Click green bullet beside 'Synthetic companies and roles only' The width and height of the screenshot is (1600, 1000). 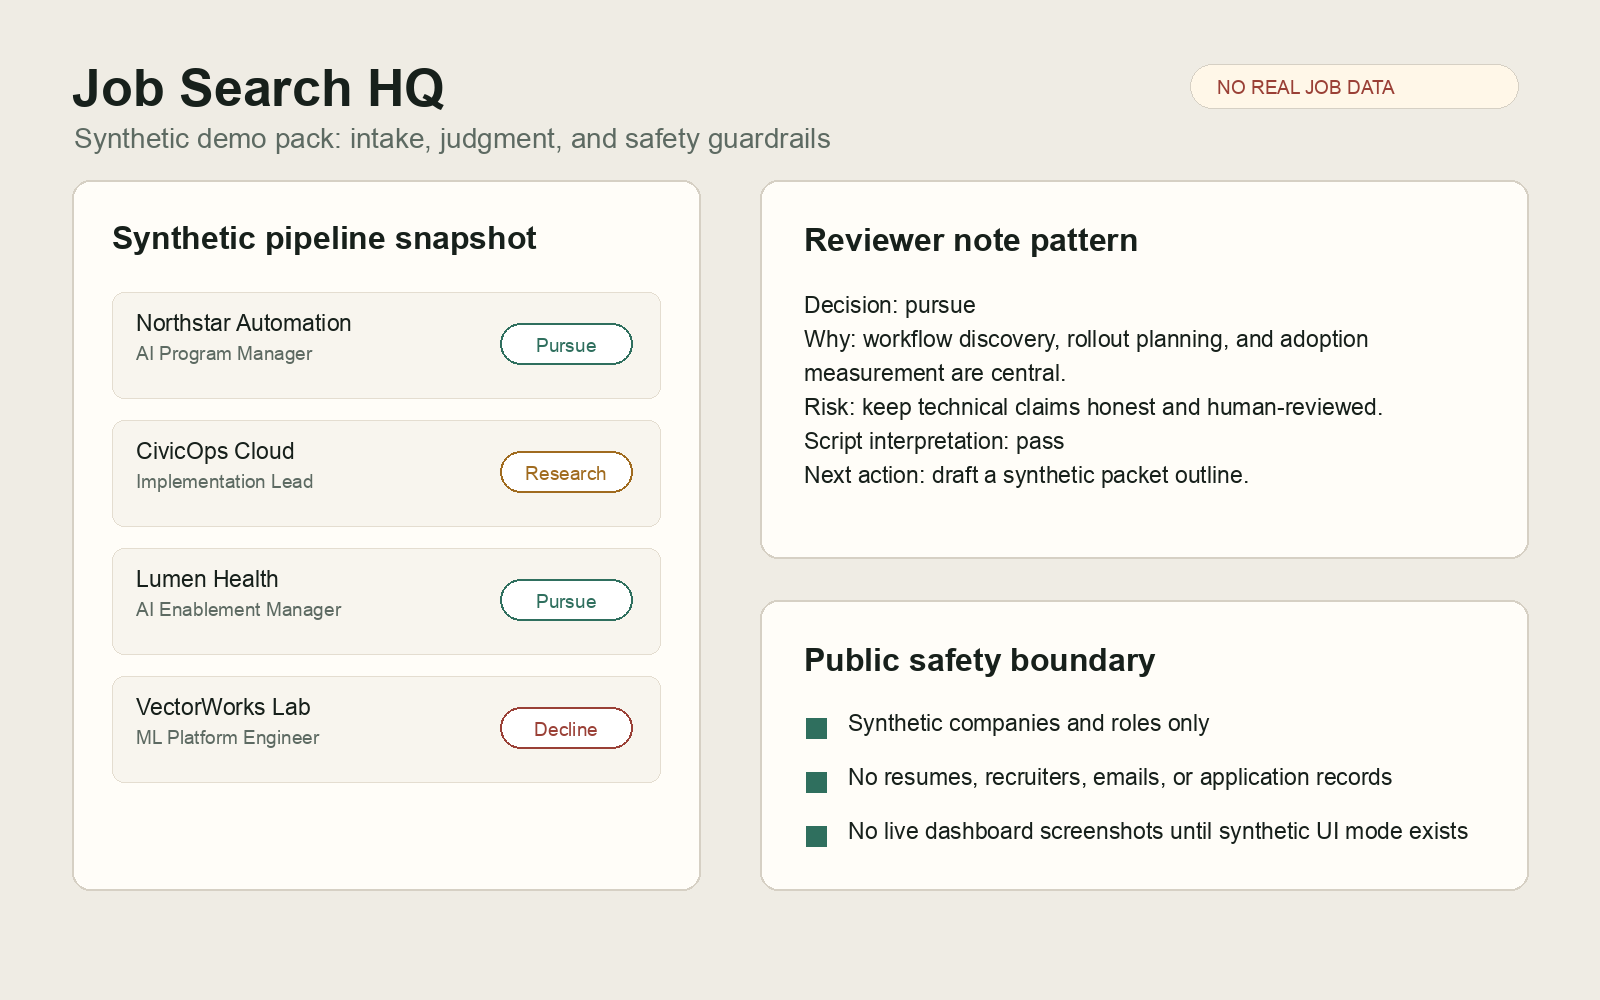pyautogui.click(x=816, y=728)
